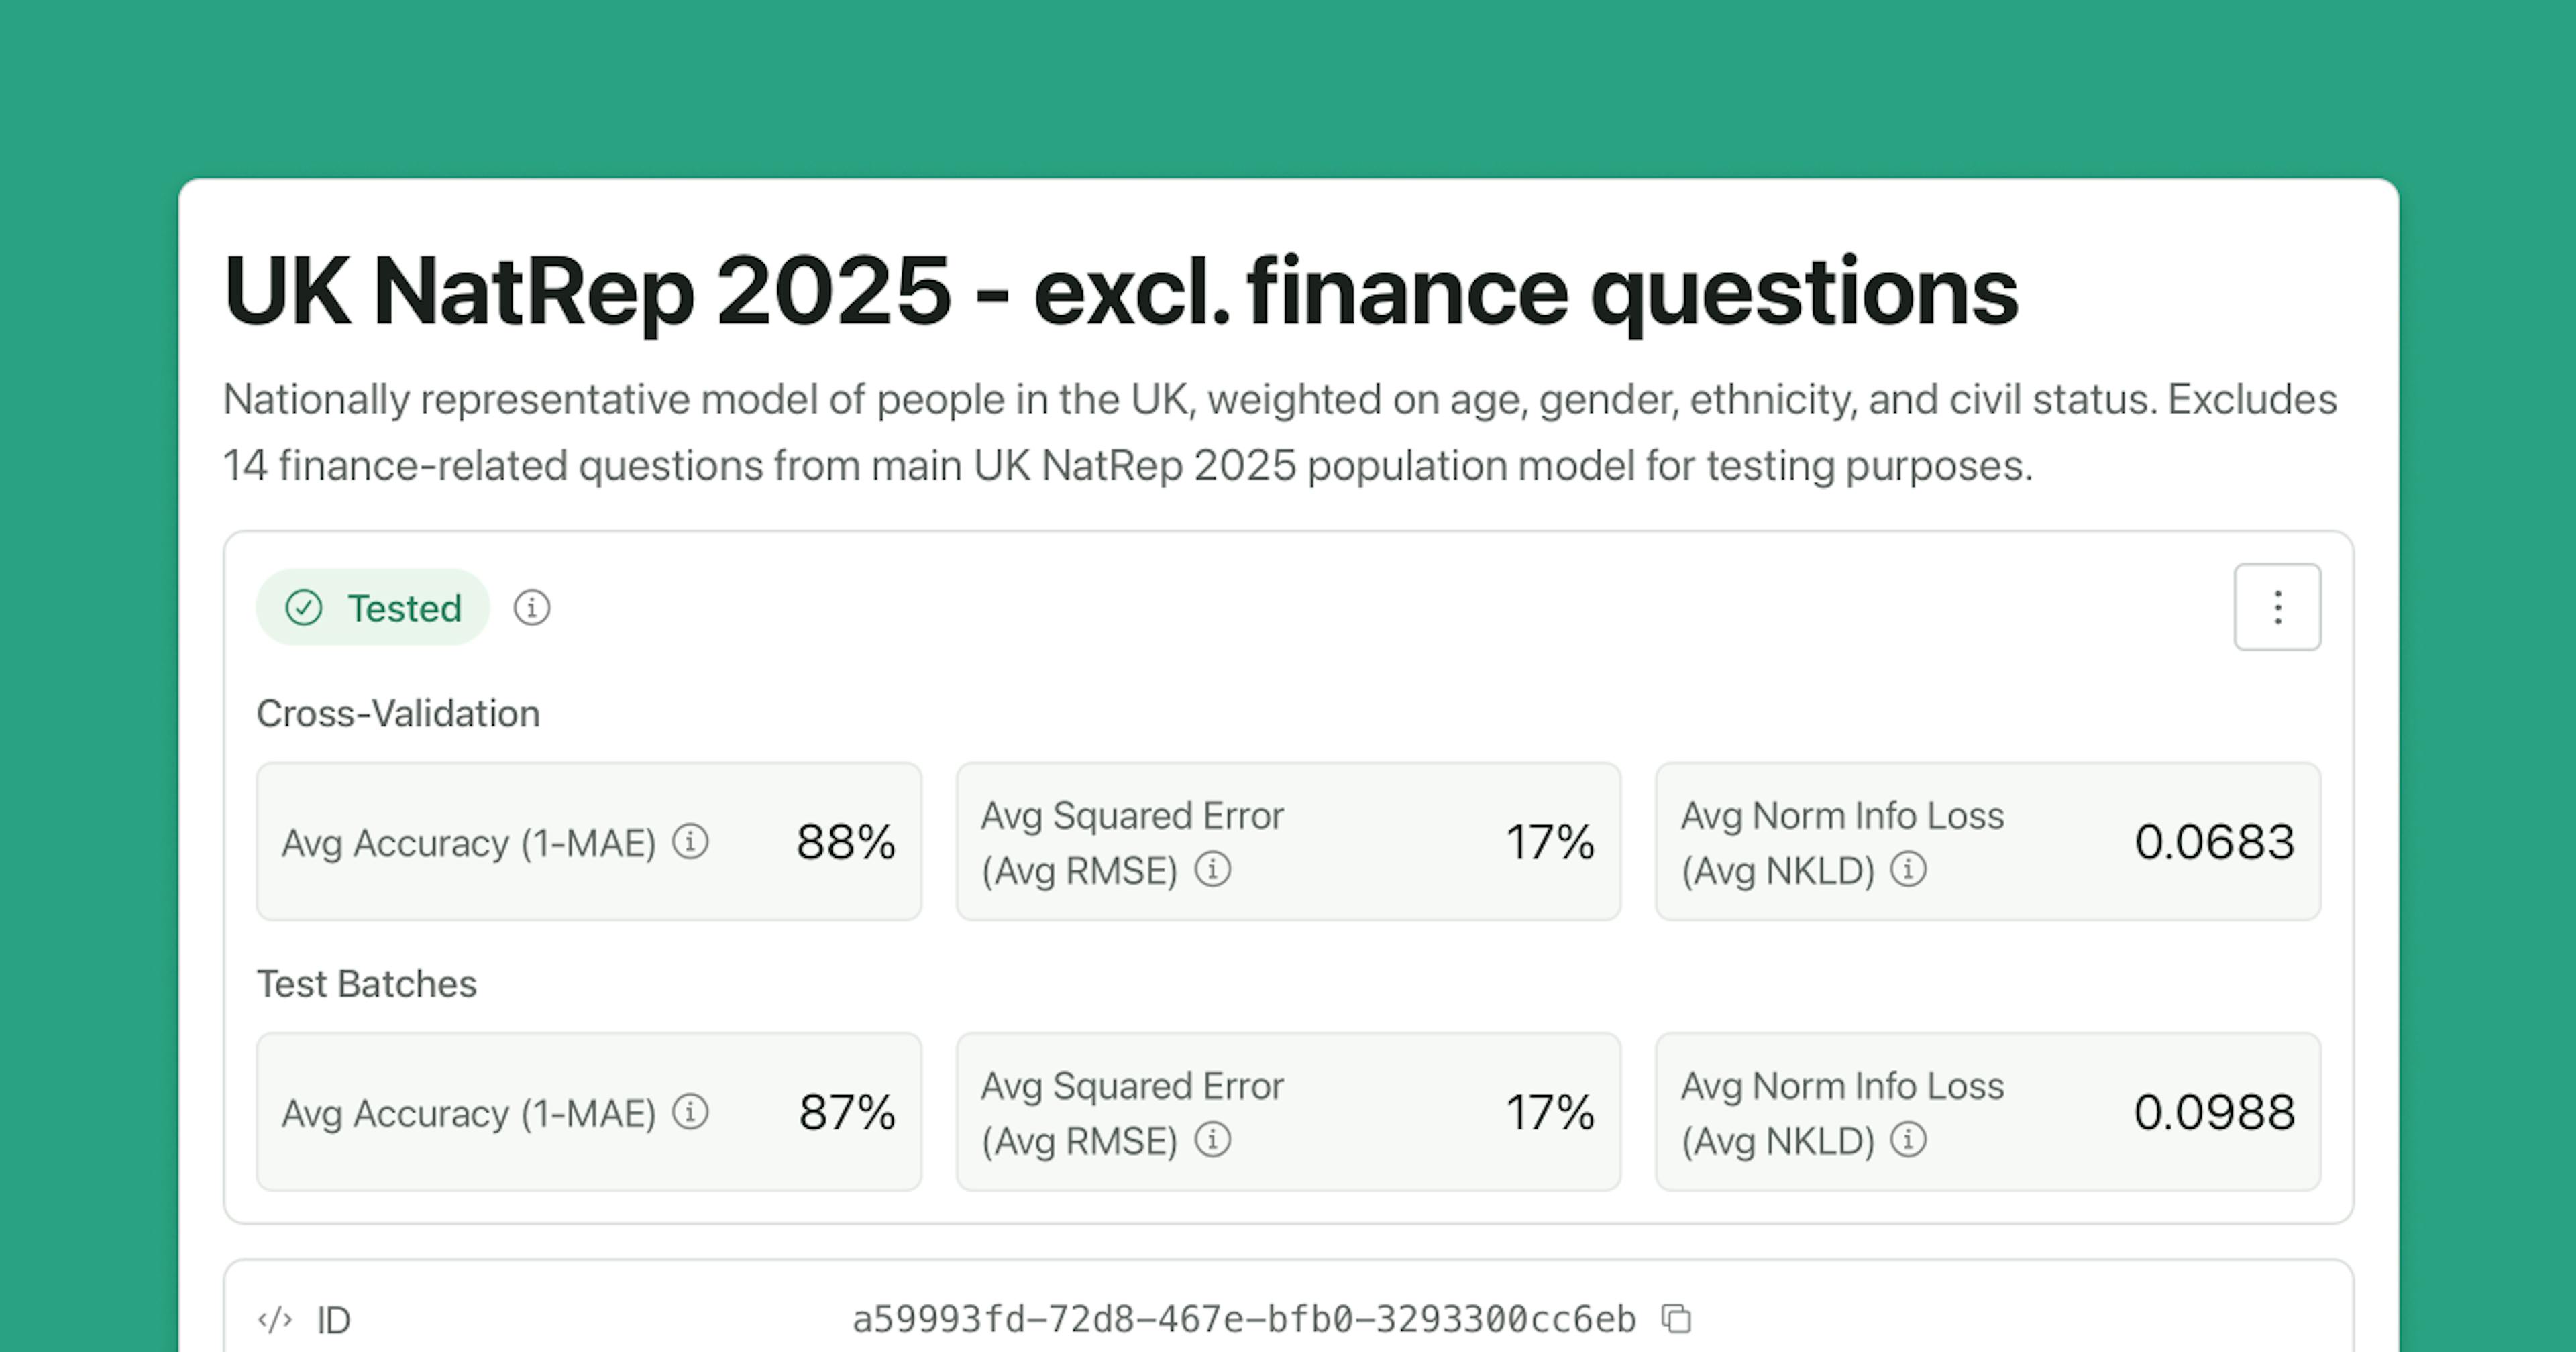Click the 0.0683 NKLD value
This screenshot has height=1352, width=2576.
2213,842
